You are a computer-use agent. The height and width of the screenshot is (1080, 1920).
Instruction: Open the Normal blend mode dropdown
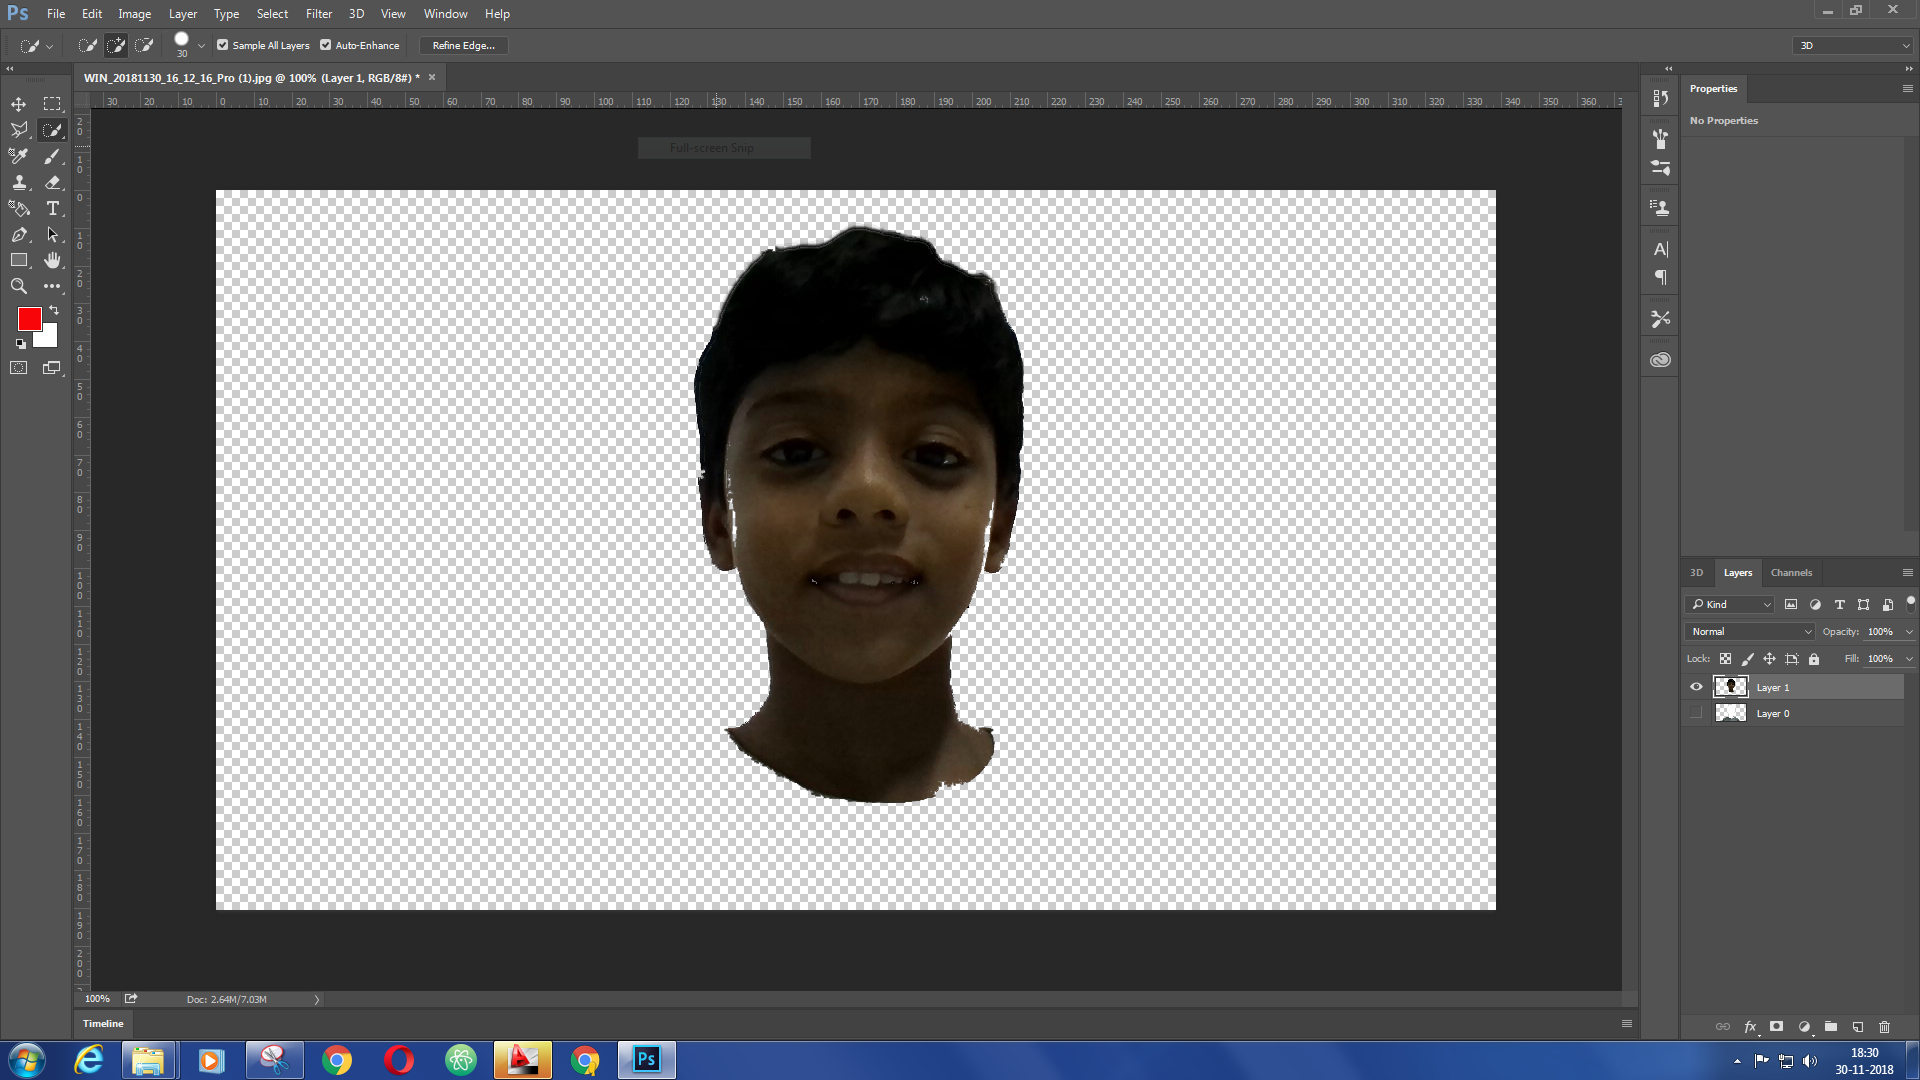[x=1750, y=631]
